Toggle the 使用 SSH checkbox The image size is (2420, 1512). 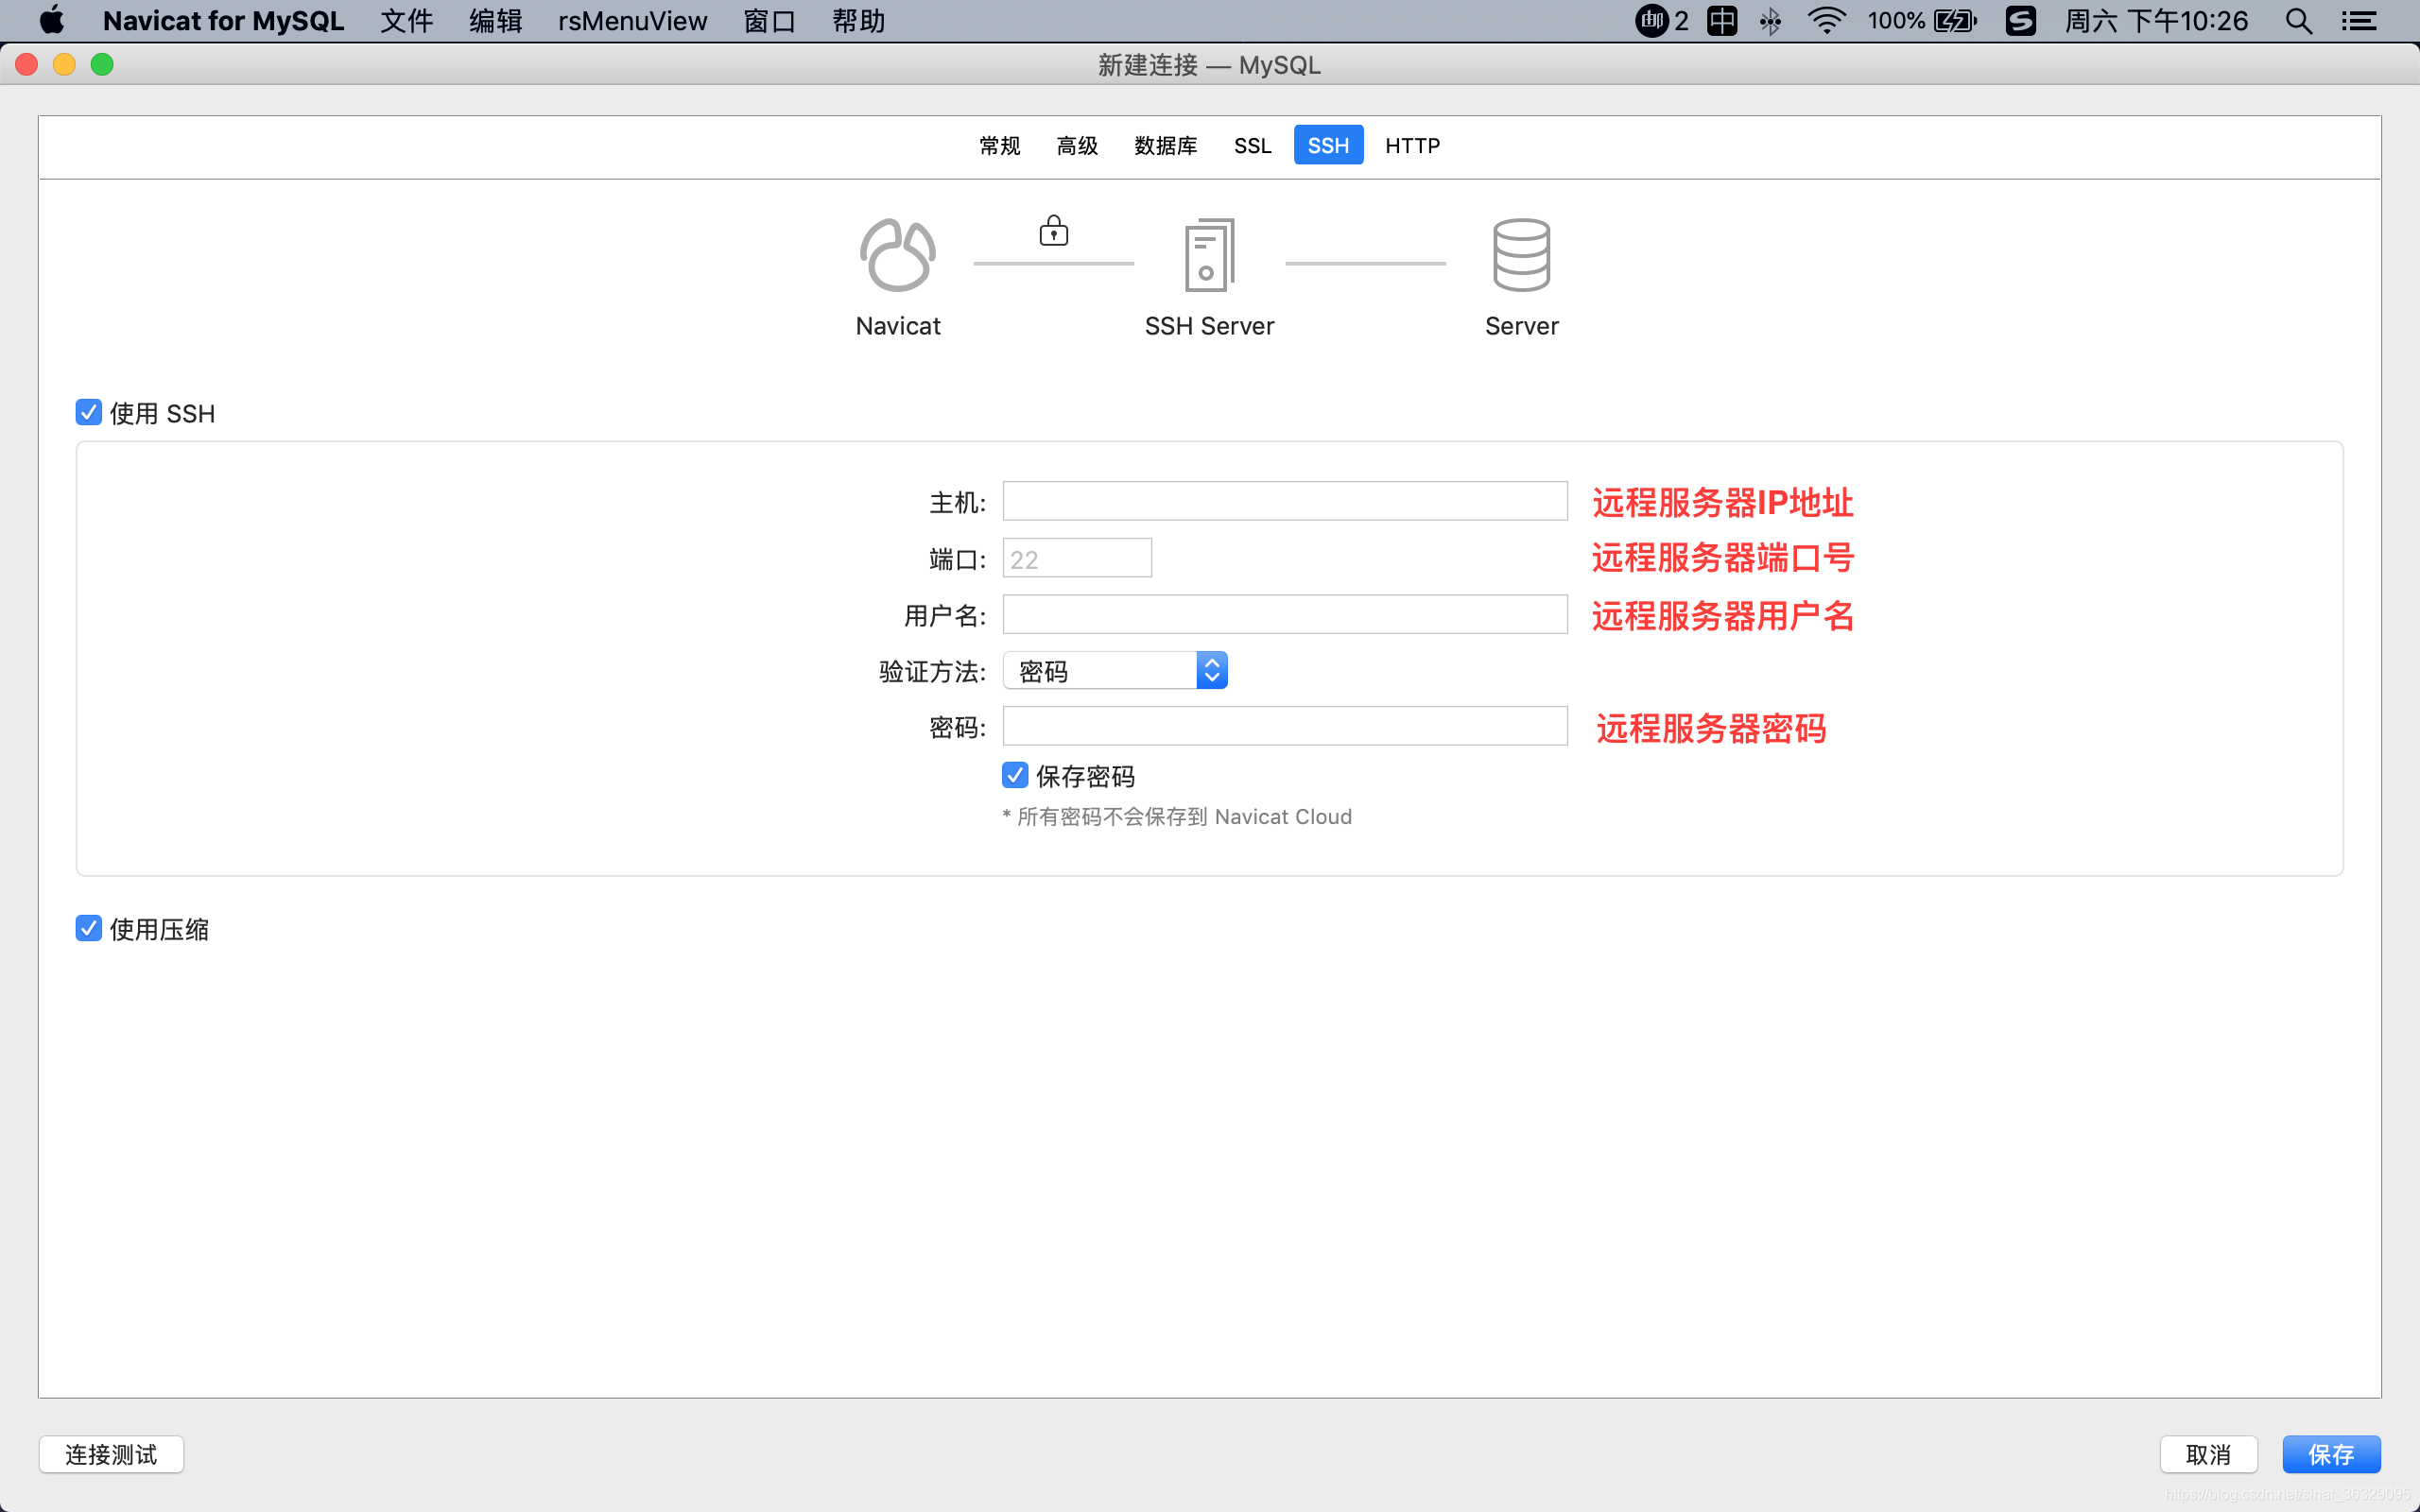88,412
